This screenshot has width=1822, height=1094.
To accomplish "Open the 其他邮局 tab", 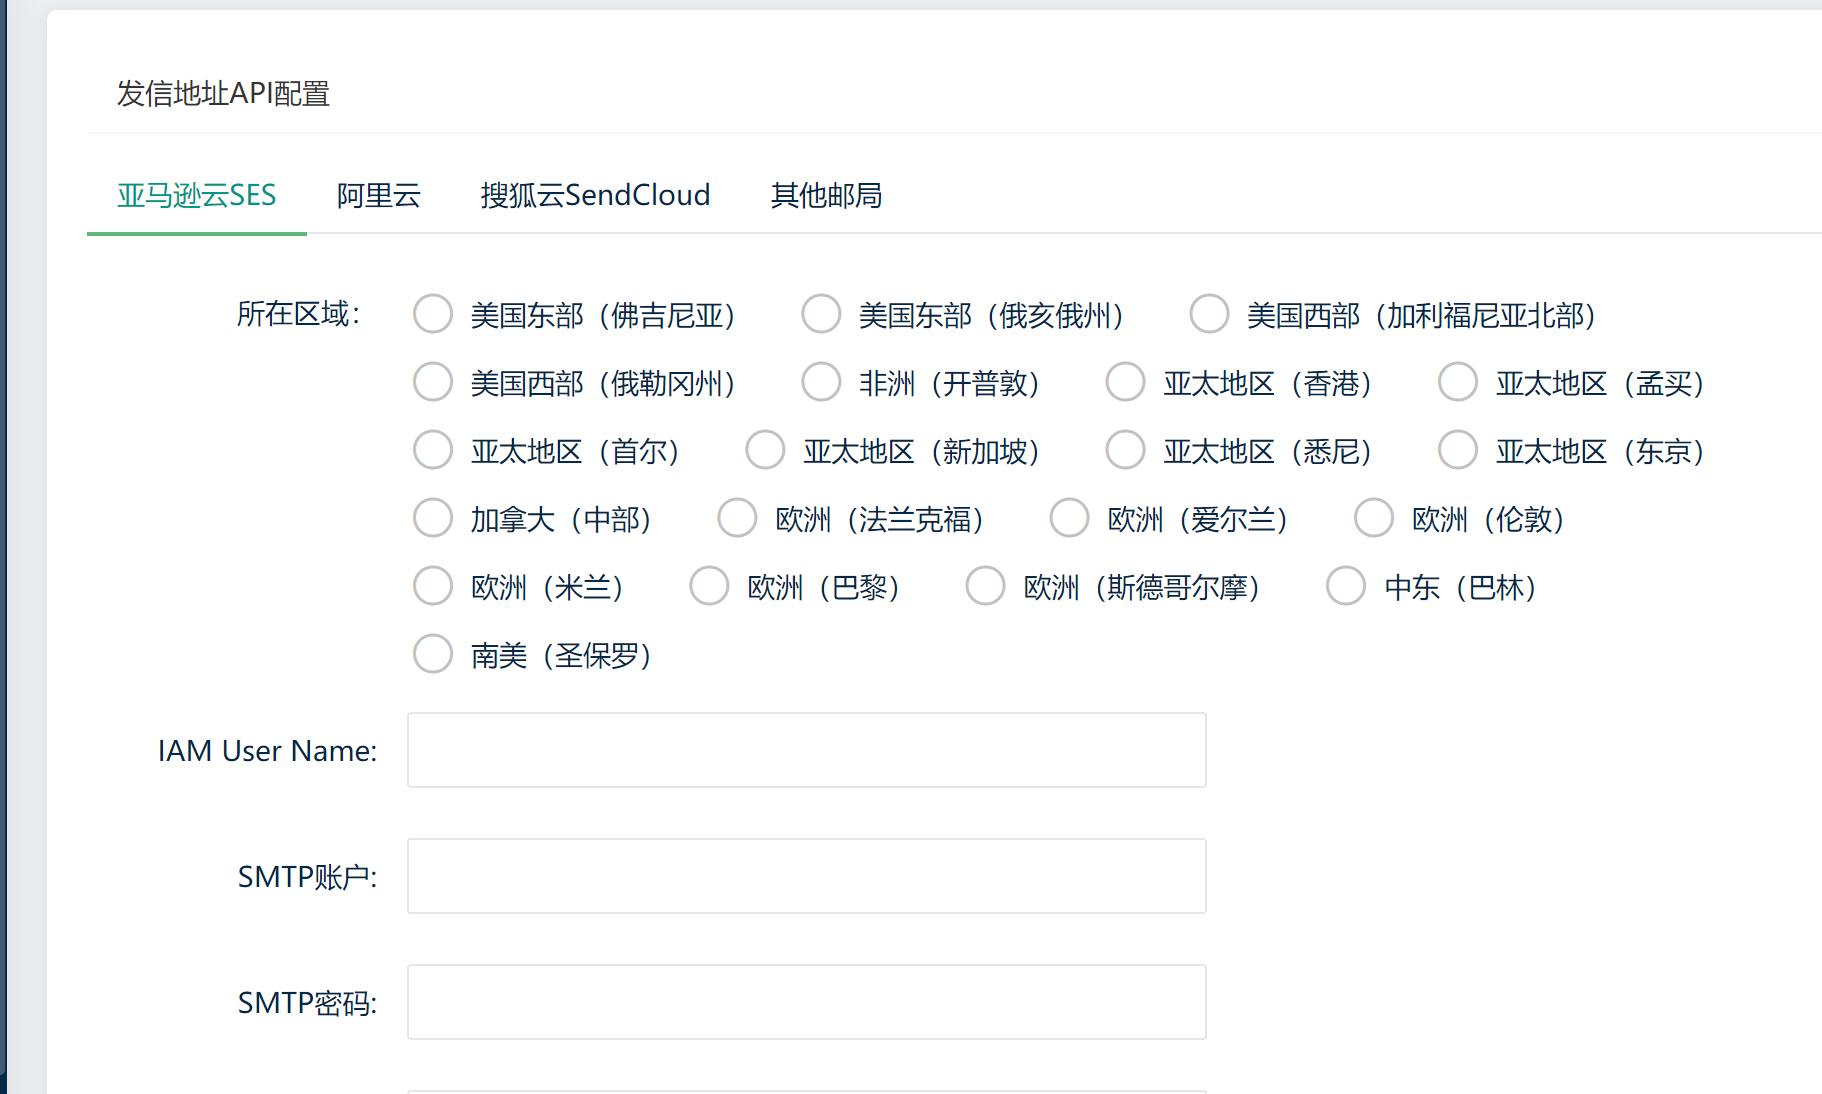I will pyautogui.click(x=826, y=195).
